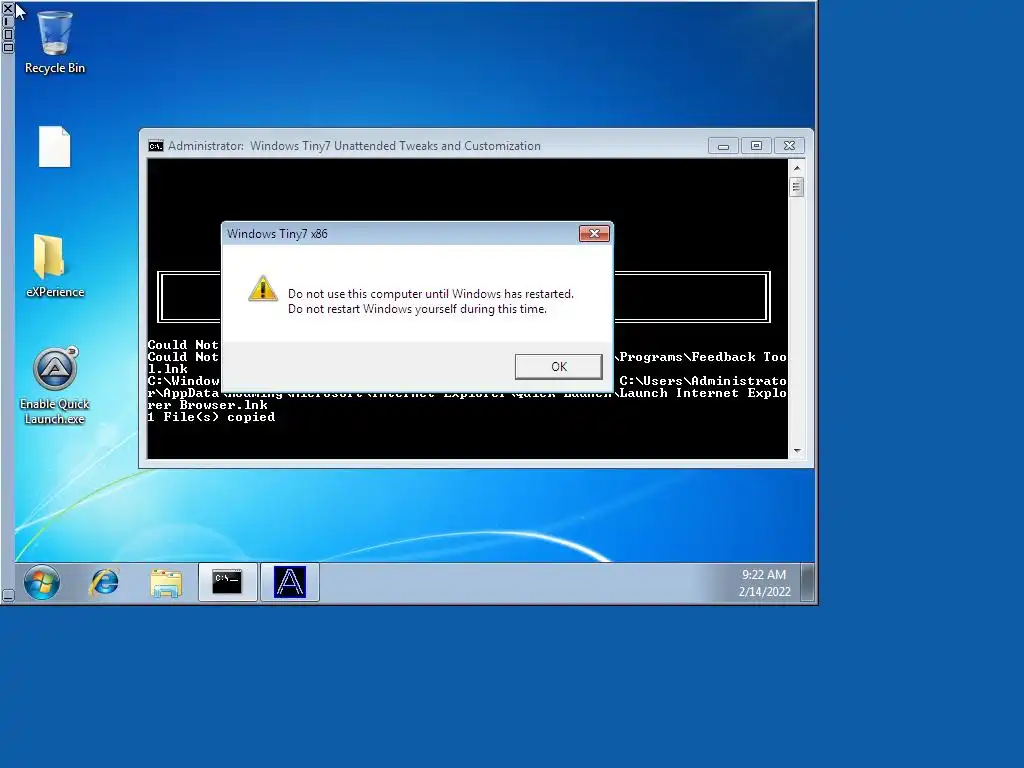Click the Show Desktop strip beside the clock

coord(807,582)
